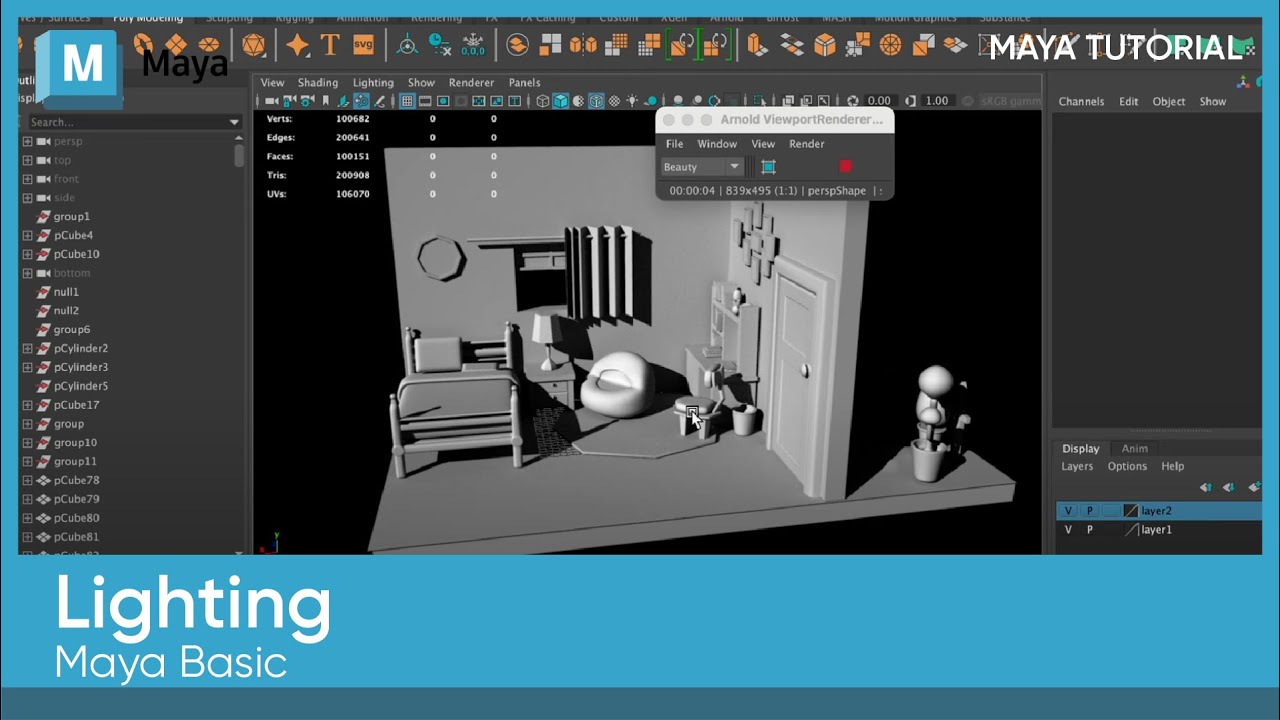
Task: Click the select camera icon in viewport toolbar
Action: 271,101
